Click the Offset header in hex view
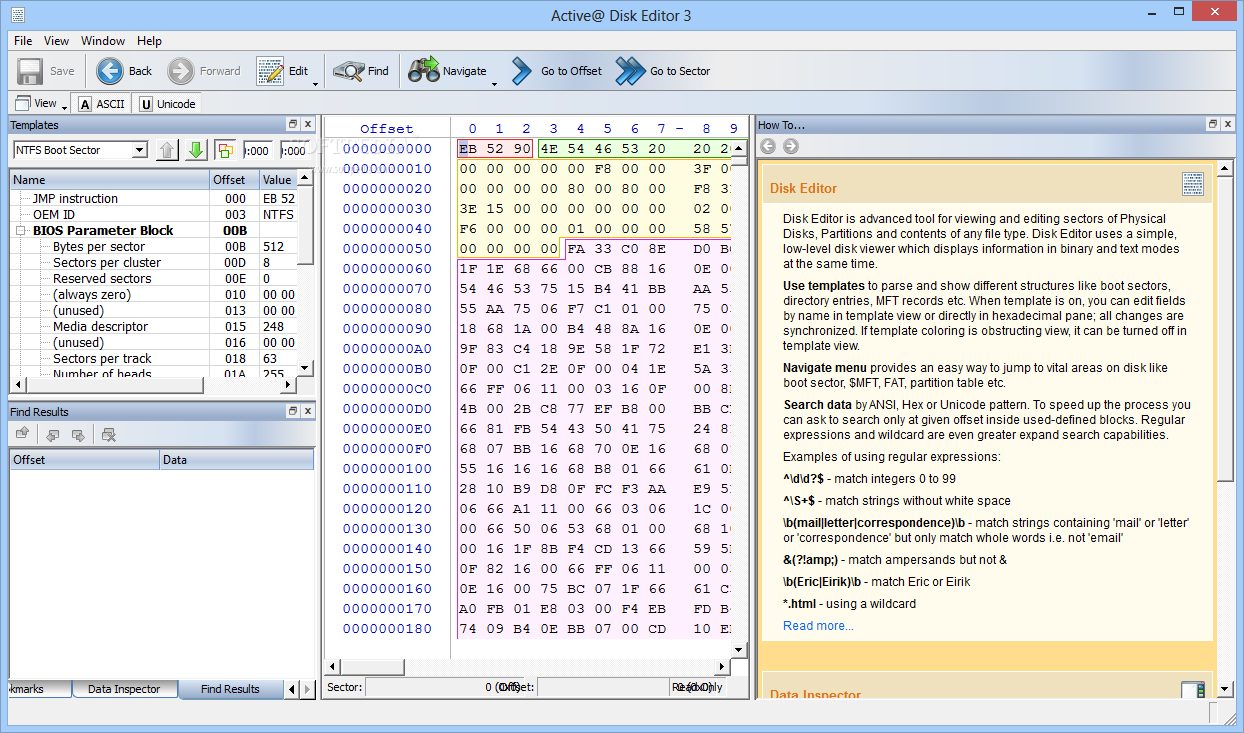Image resolution: width=1244 pixels, height=733 pixels. pyautogui.click(x=387, y=129)
